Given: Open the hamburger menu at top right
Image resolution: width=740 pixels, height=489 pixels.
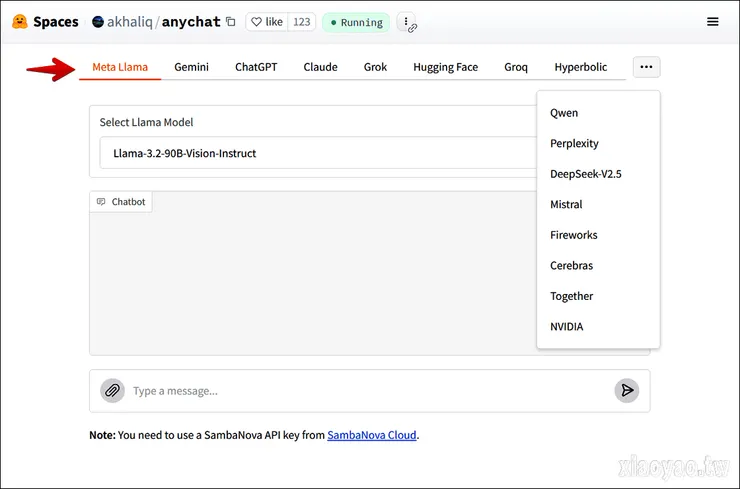Looking at the screenshot, I should tap(712, 22).
